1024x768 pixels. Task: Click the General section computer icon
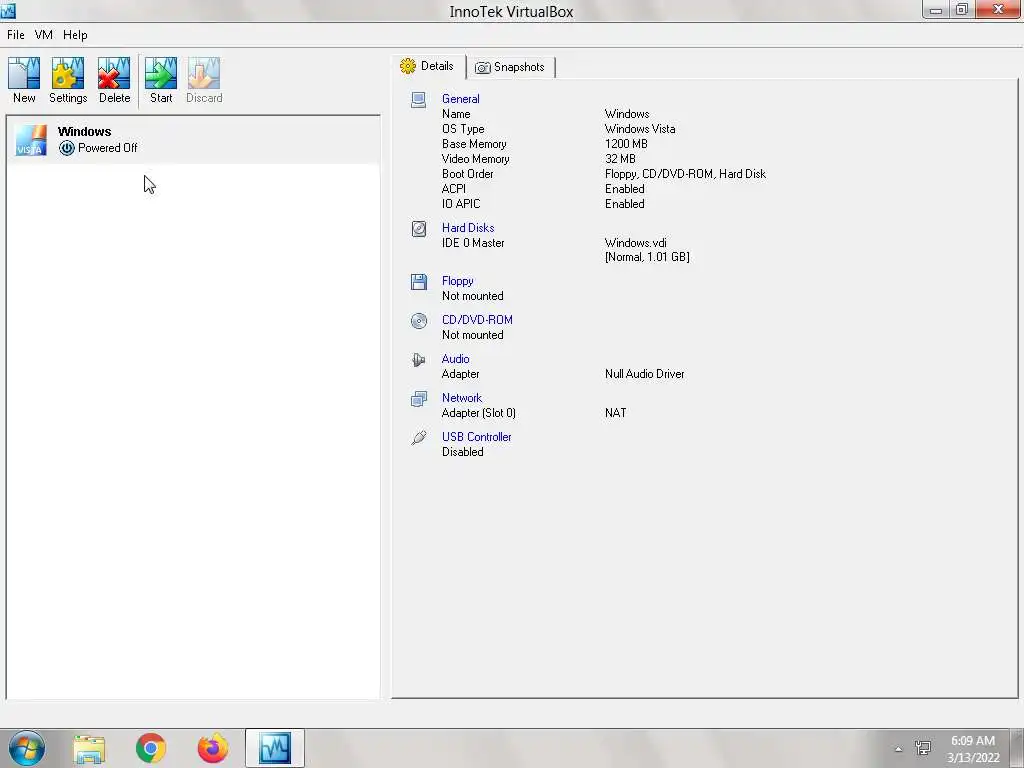(x=419, y=100)
